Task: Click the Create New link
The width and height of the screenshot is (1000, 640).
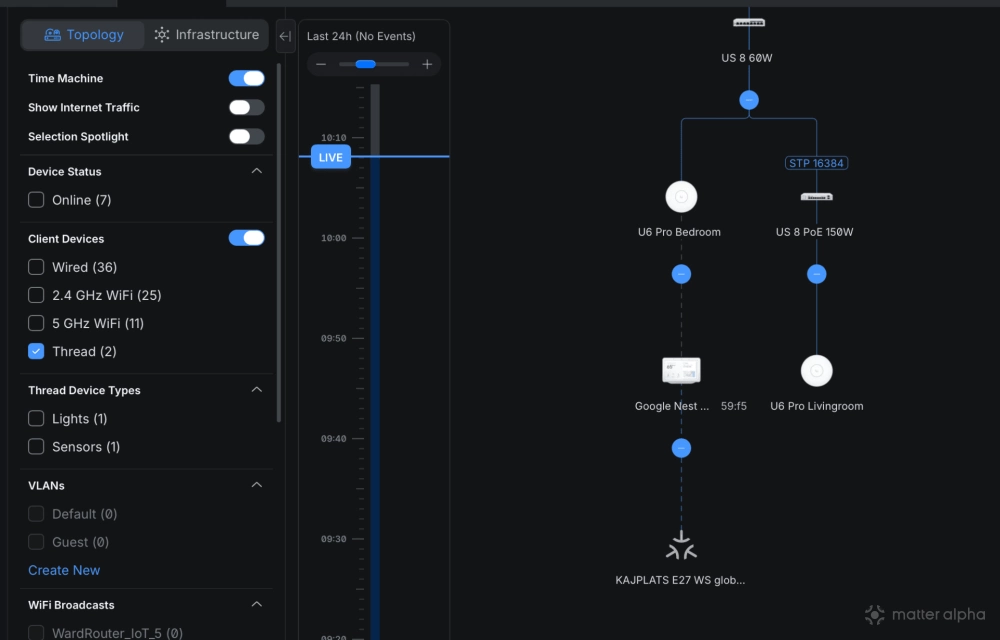Action: click(64, 571)
